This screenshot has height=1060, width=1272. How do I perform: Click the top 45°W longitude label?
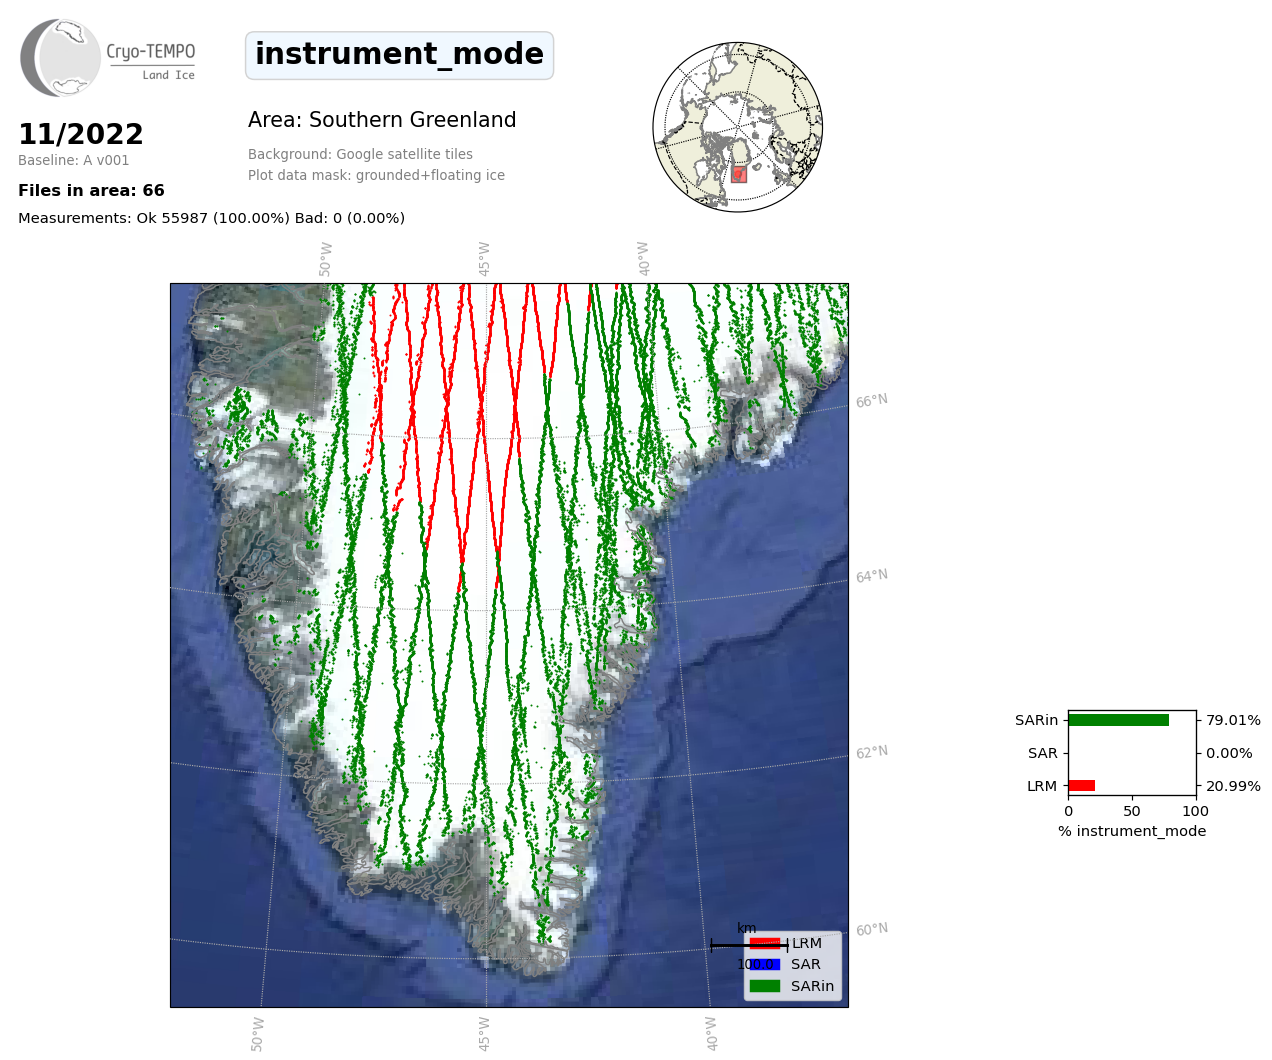click(485, 259)
